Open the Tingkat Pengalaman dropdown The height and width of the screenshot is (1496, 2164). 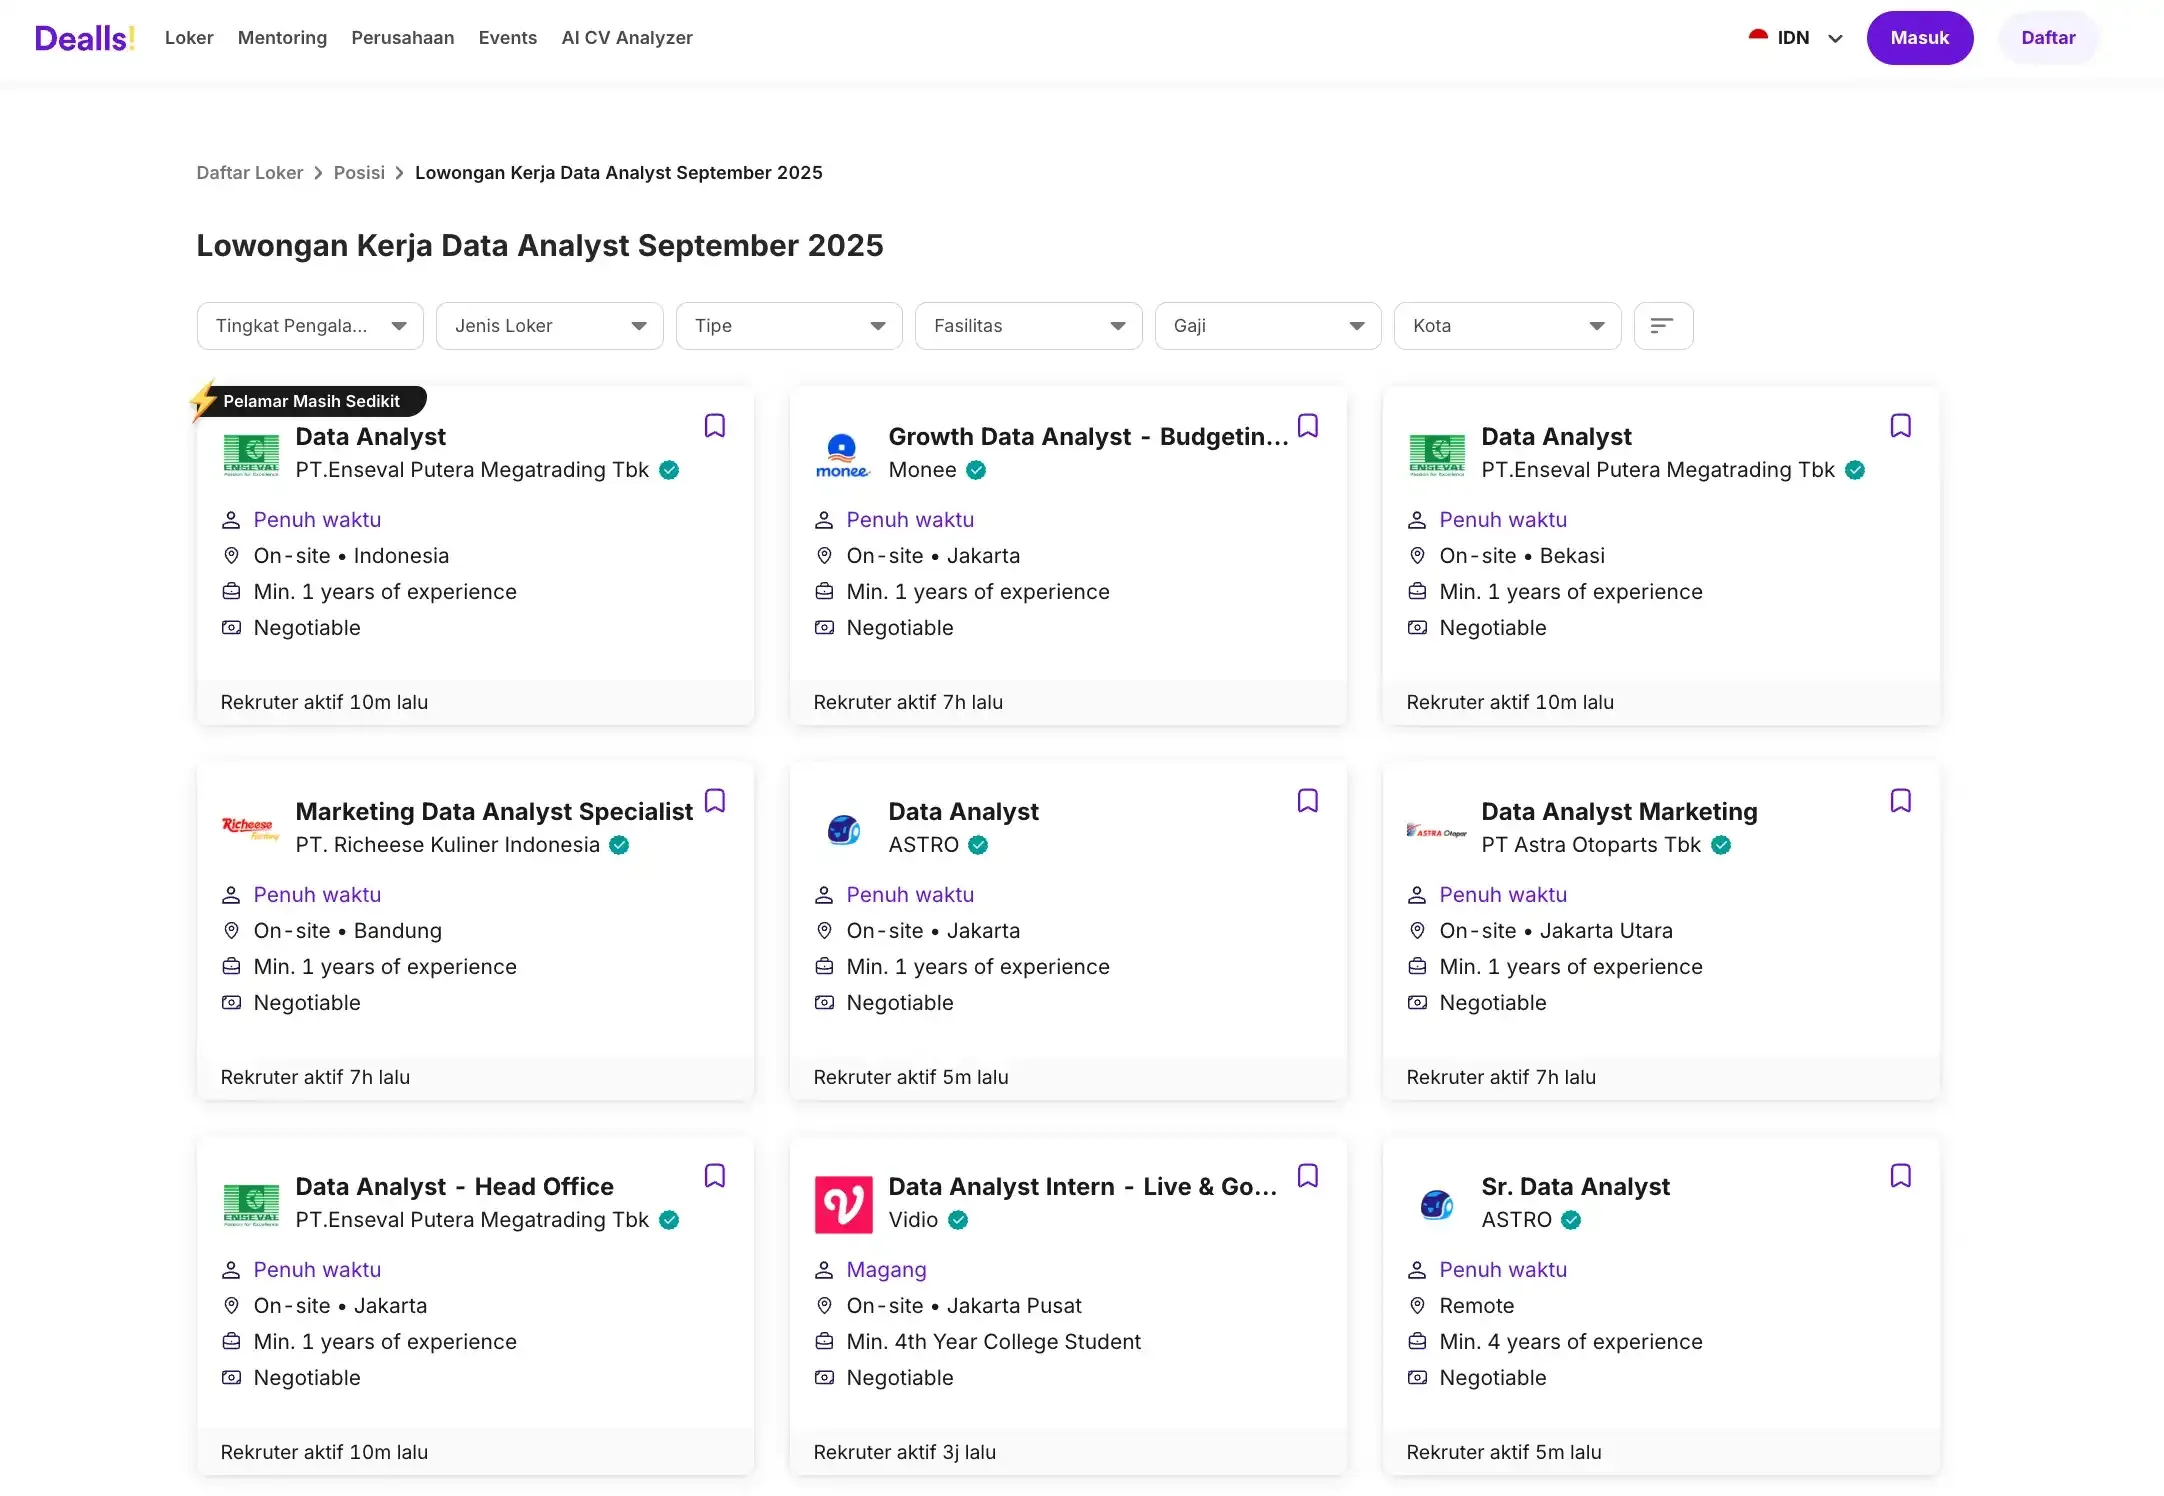point(310,326)
